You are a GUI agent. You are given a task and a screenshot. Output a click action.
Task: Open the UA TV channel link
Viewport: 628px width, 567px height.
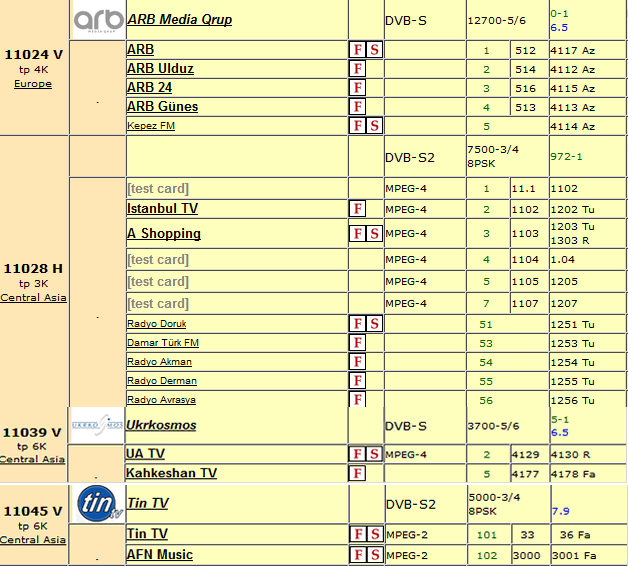click(x=145, y=454)
